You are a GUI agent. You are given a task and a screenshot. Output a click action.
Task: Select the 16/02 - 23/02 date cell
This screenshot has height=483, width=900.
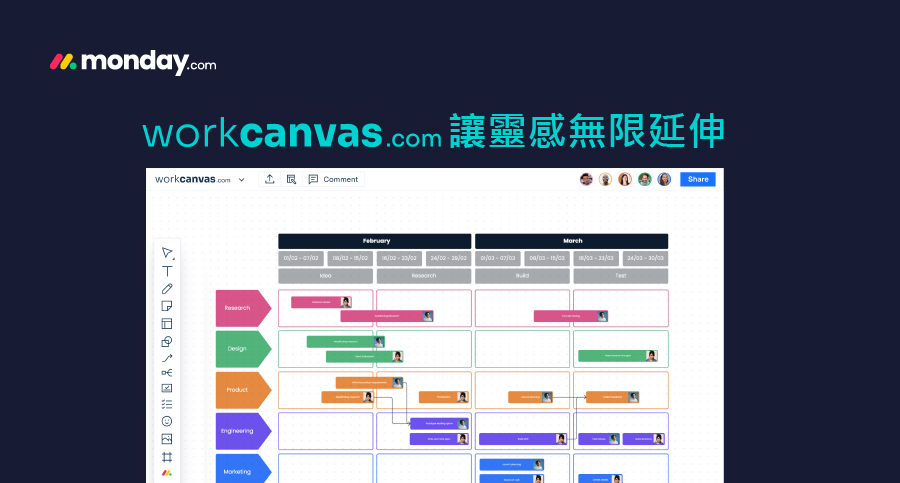tap(399, 258)
